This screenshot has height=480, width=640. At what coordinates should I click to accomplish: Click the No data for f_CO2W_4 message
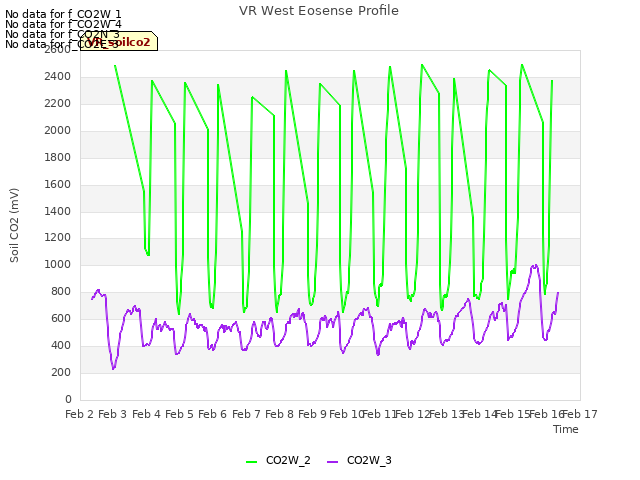[63, 24]
